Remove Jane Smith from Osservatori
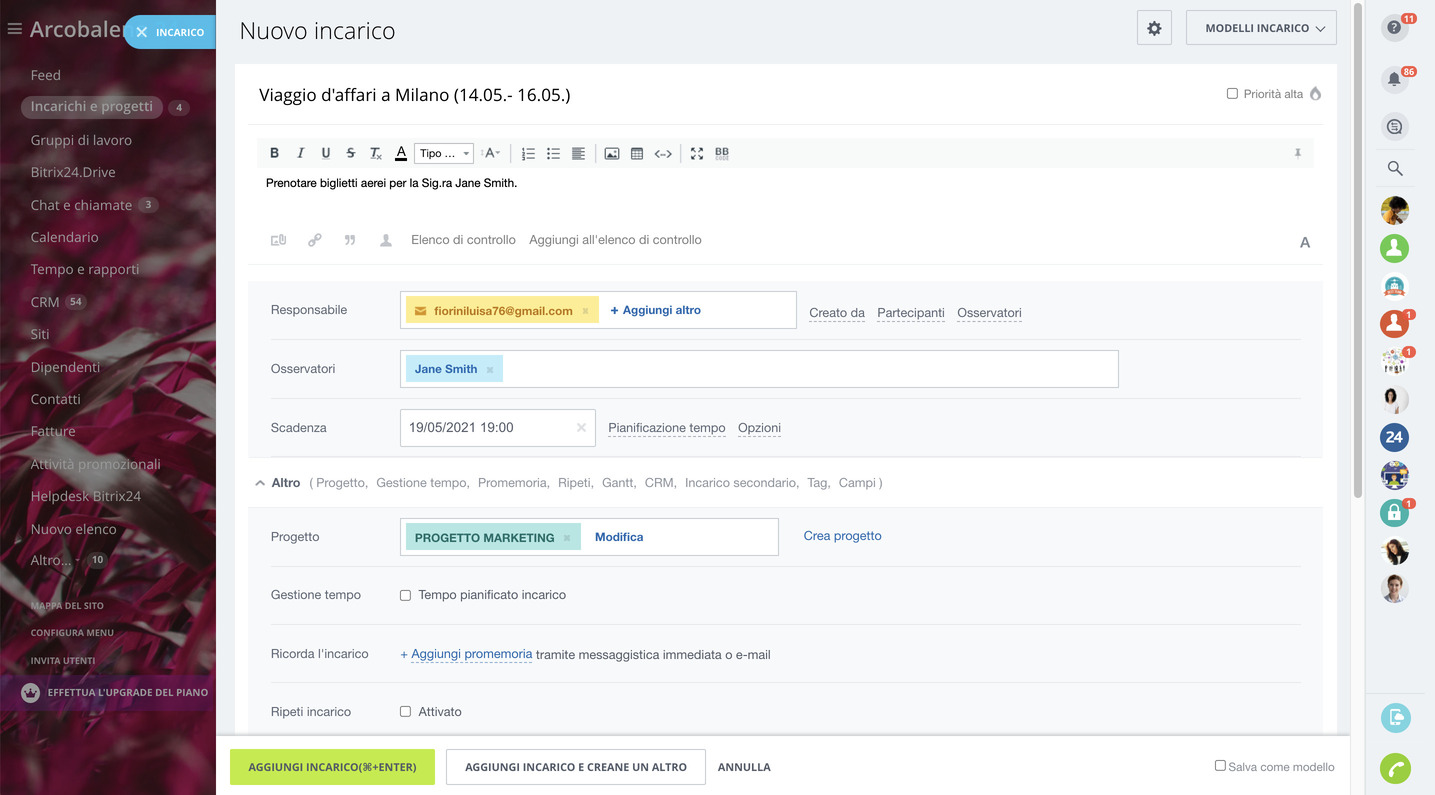The width and height of the screenshot is (1435, 795). click(490, 370)
